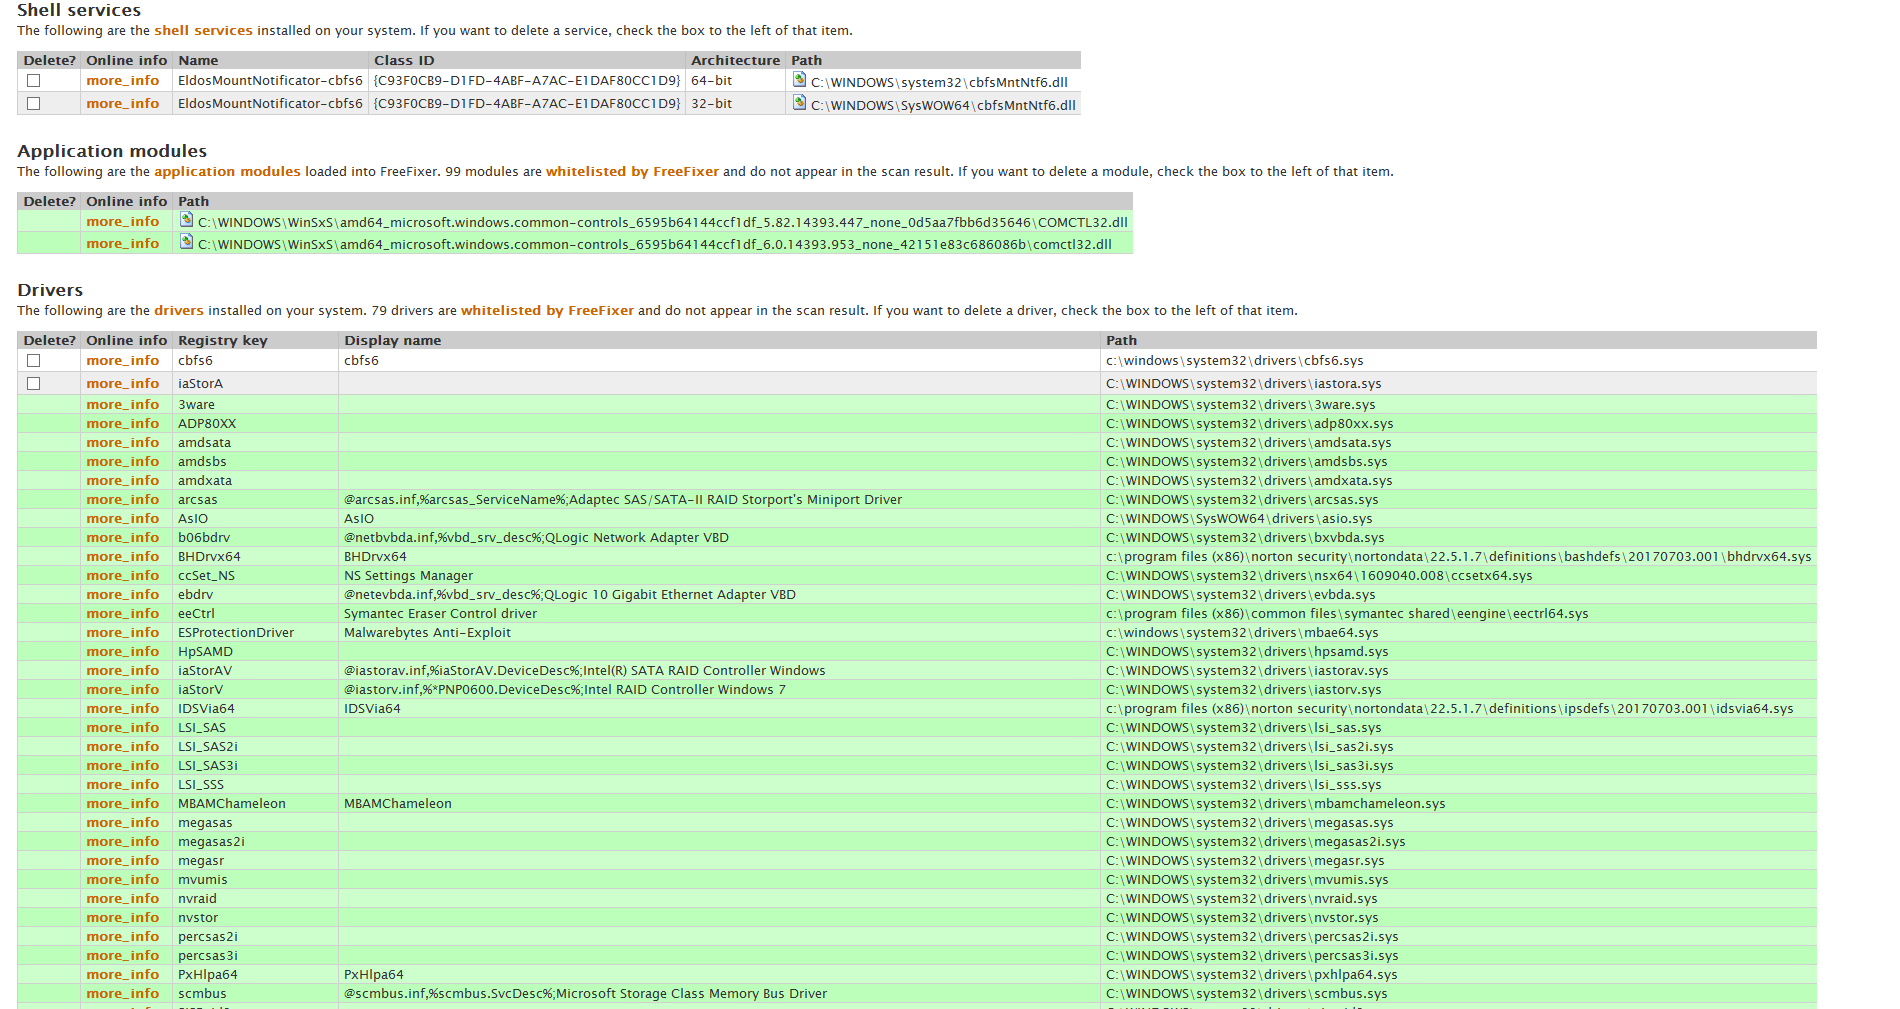Click the mbae64.sys driver path cell

(1242, 633)
